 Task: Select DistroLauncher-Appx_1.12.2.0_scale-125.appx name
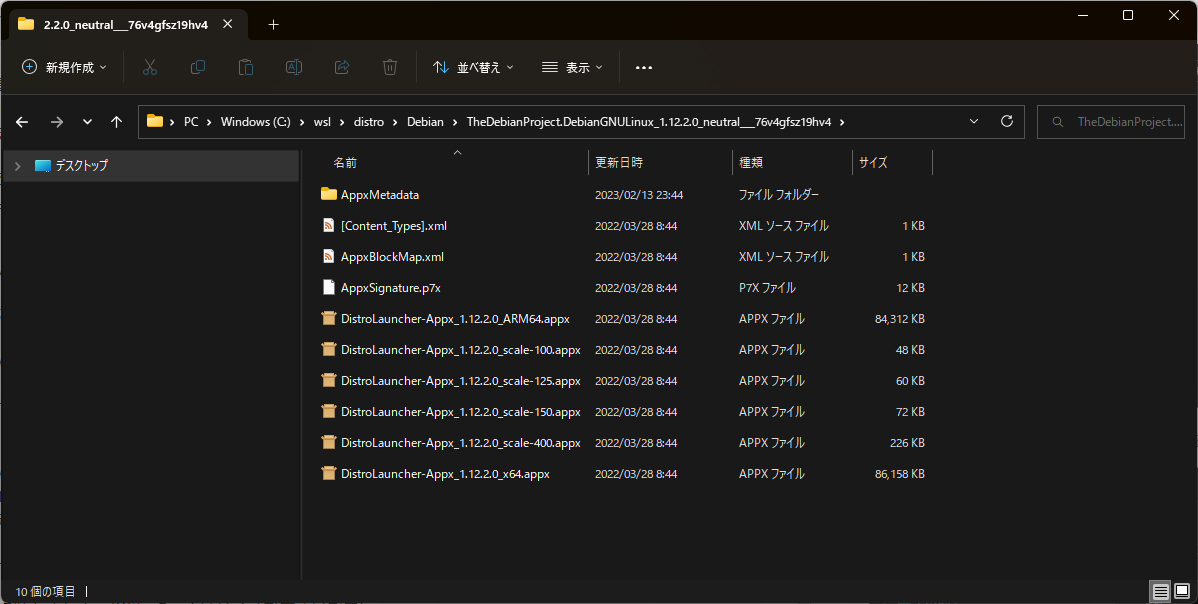click(461, 380)
